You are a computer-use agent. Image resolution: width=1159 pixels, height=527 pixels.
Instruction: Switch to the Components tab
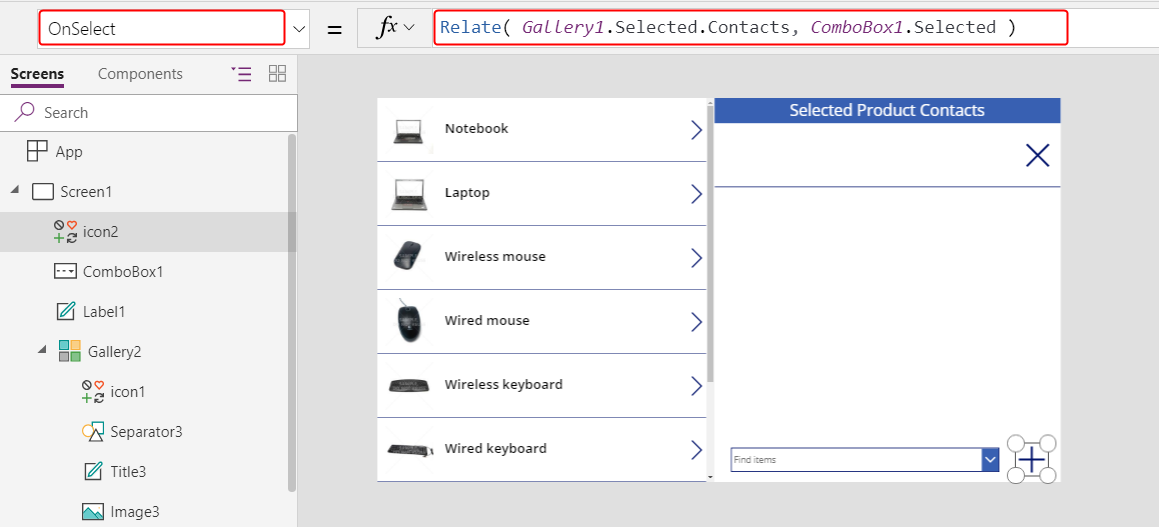140,74
